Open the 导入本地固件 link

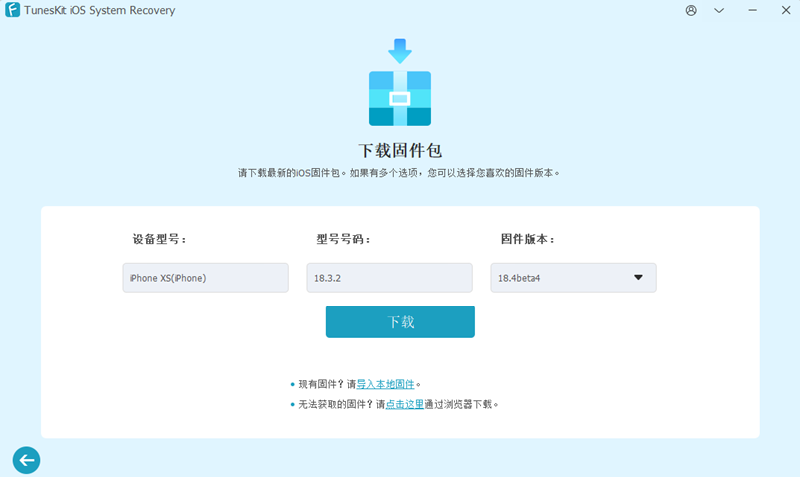(385, 384)
